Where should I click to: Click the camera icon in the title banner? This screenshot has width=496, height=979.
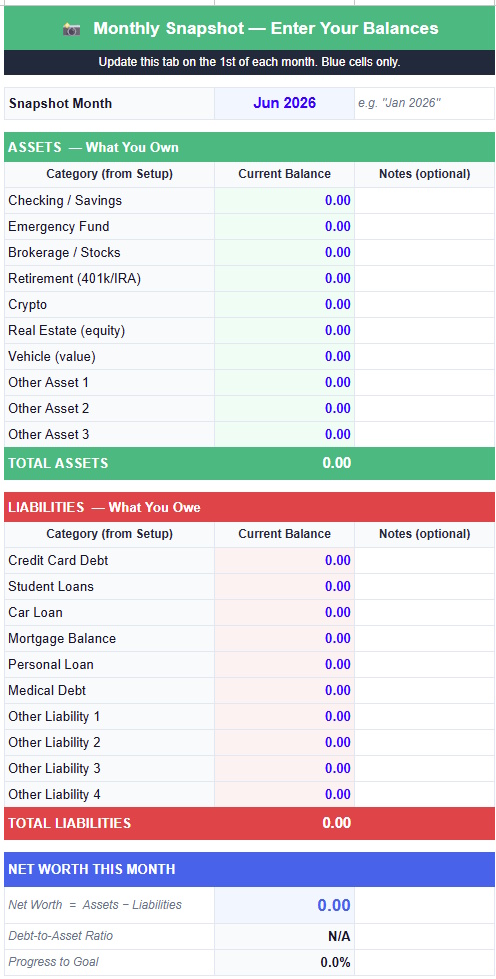(x=72, y=29)
